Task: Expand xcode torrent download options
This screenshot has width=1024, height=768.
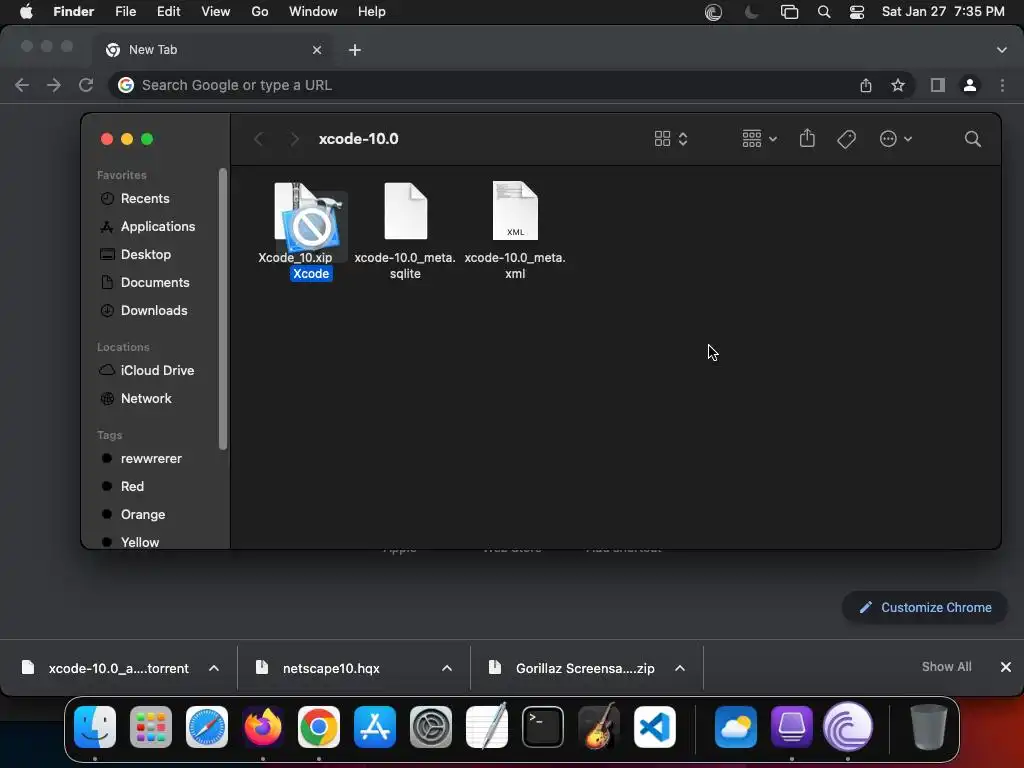Action: 214,668
